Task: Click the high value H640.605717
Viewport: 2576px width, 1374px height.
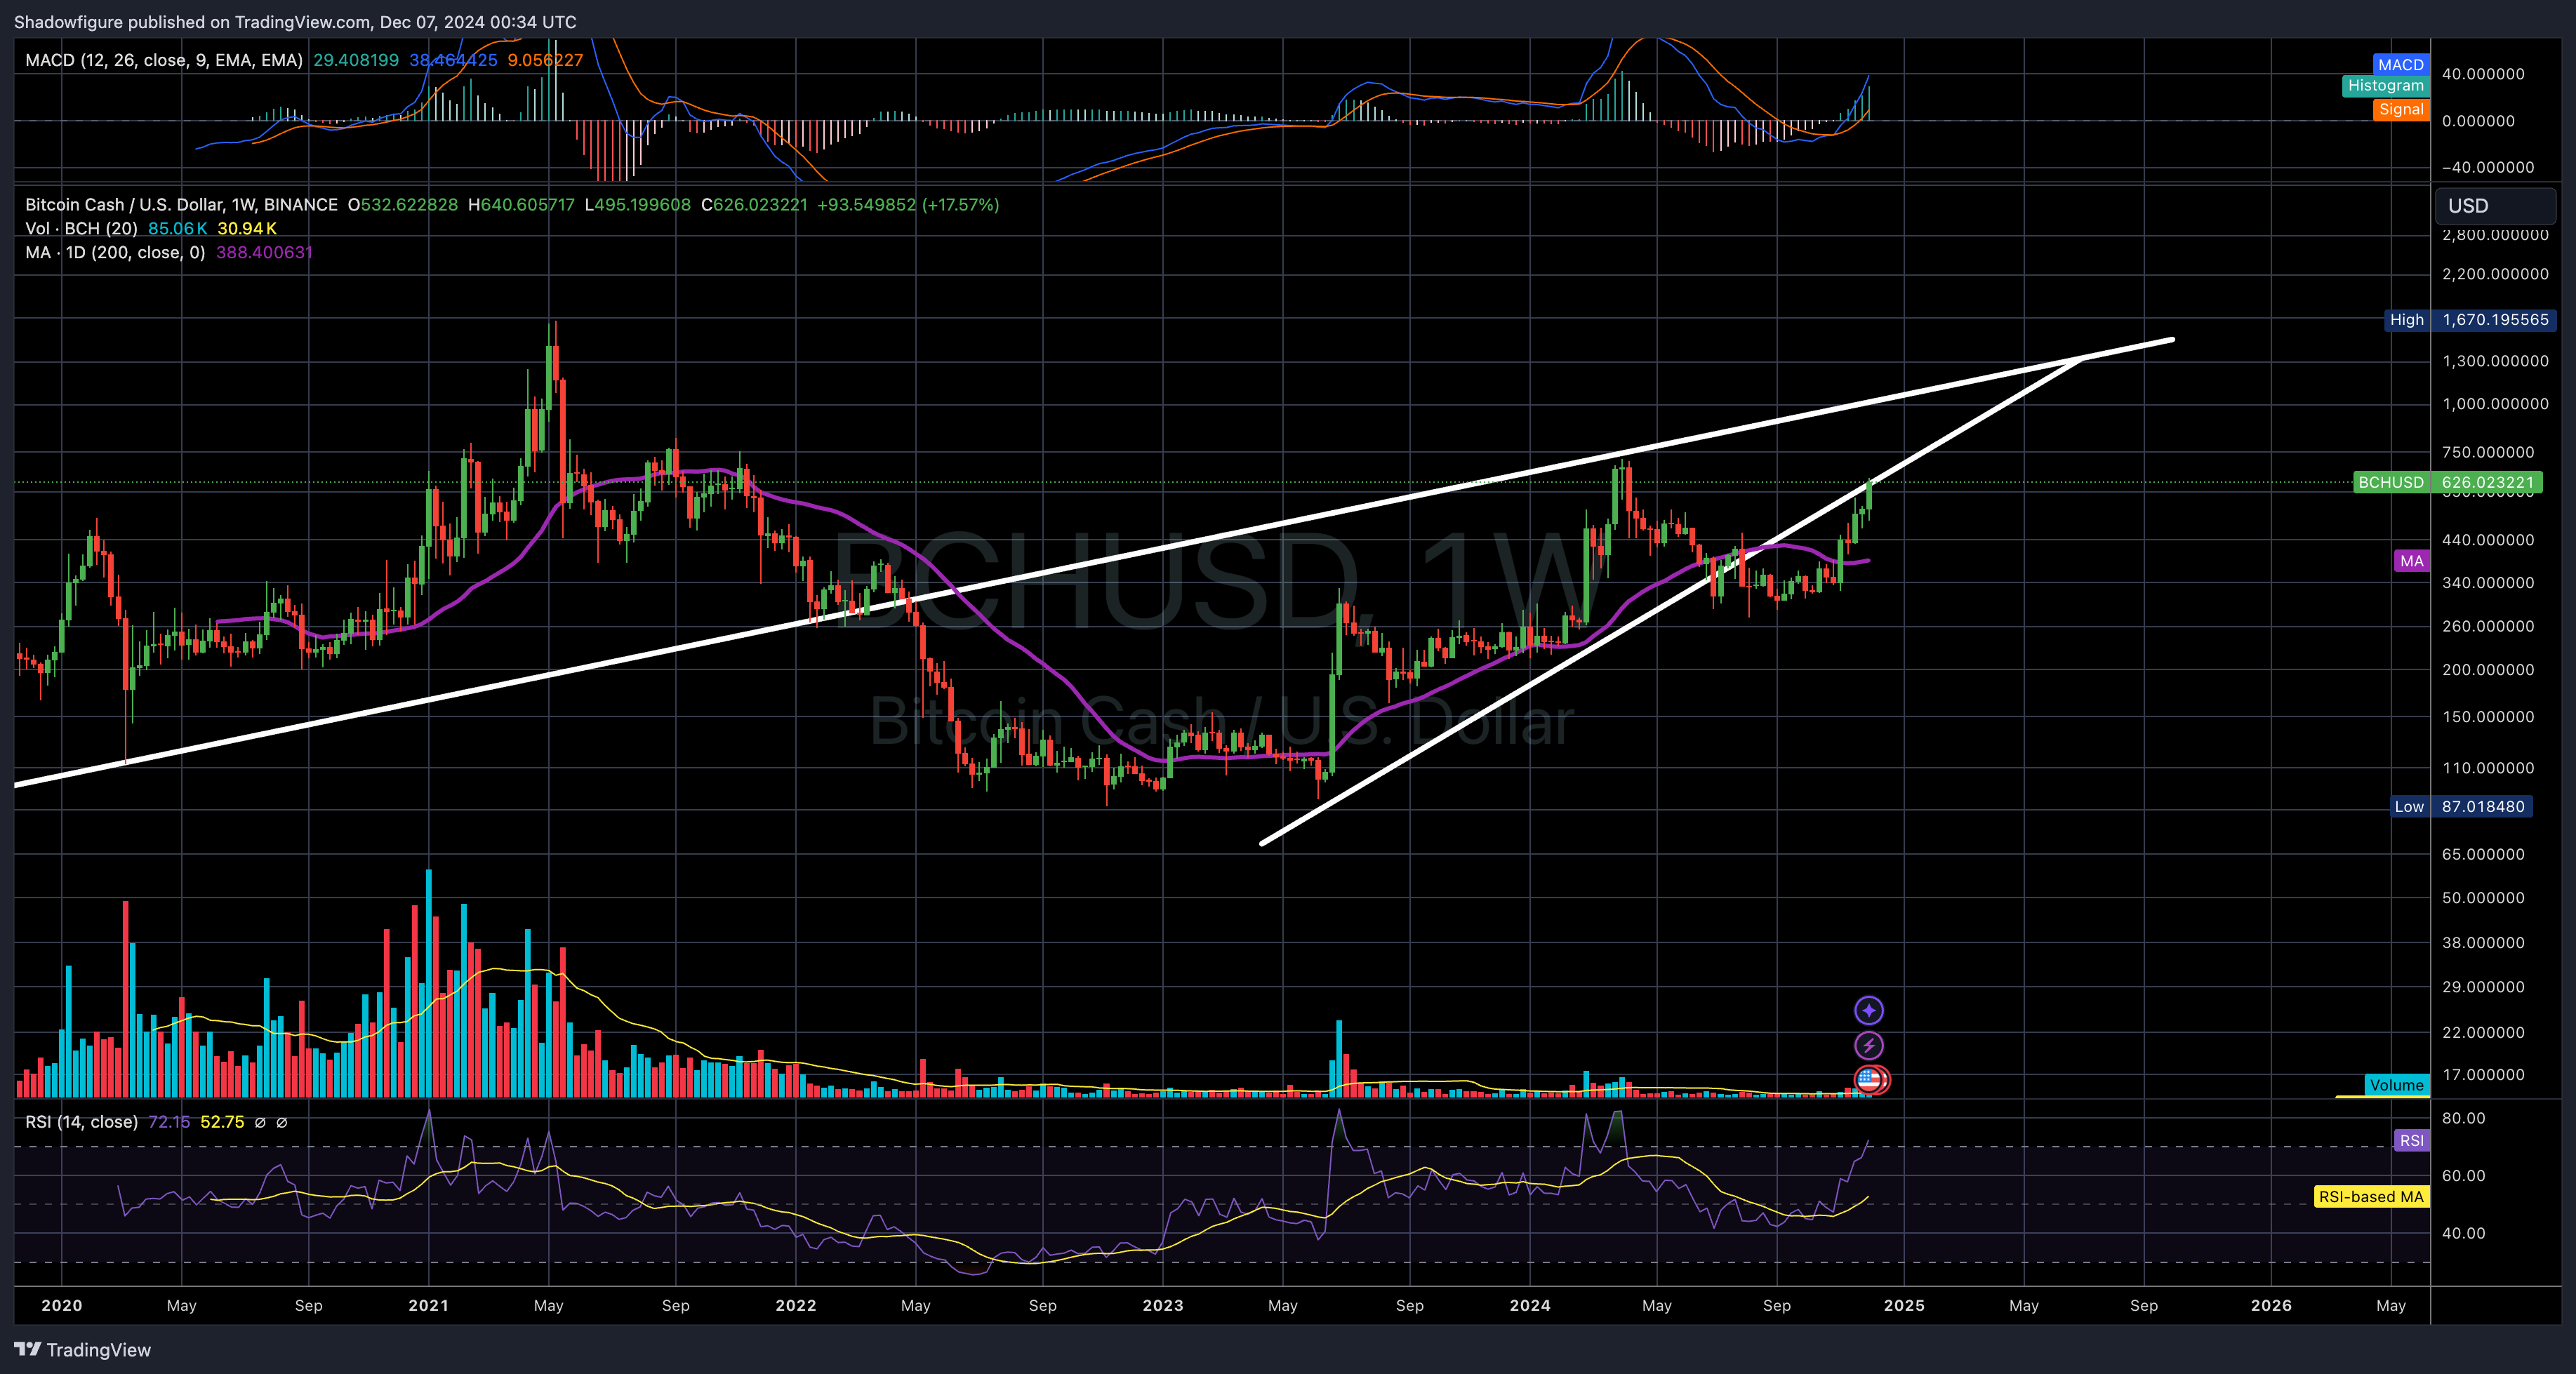Action: pos(520,205)
